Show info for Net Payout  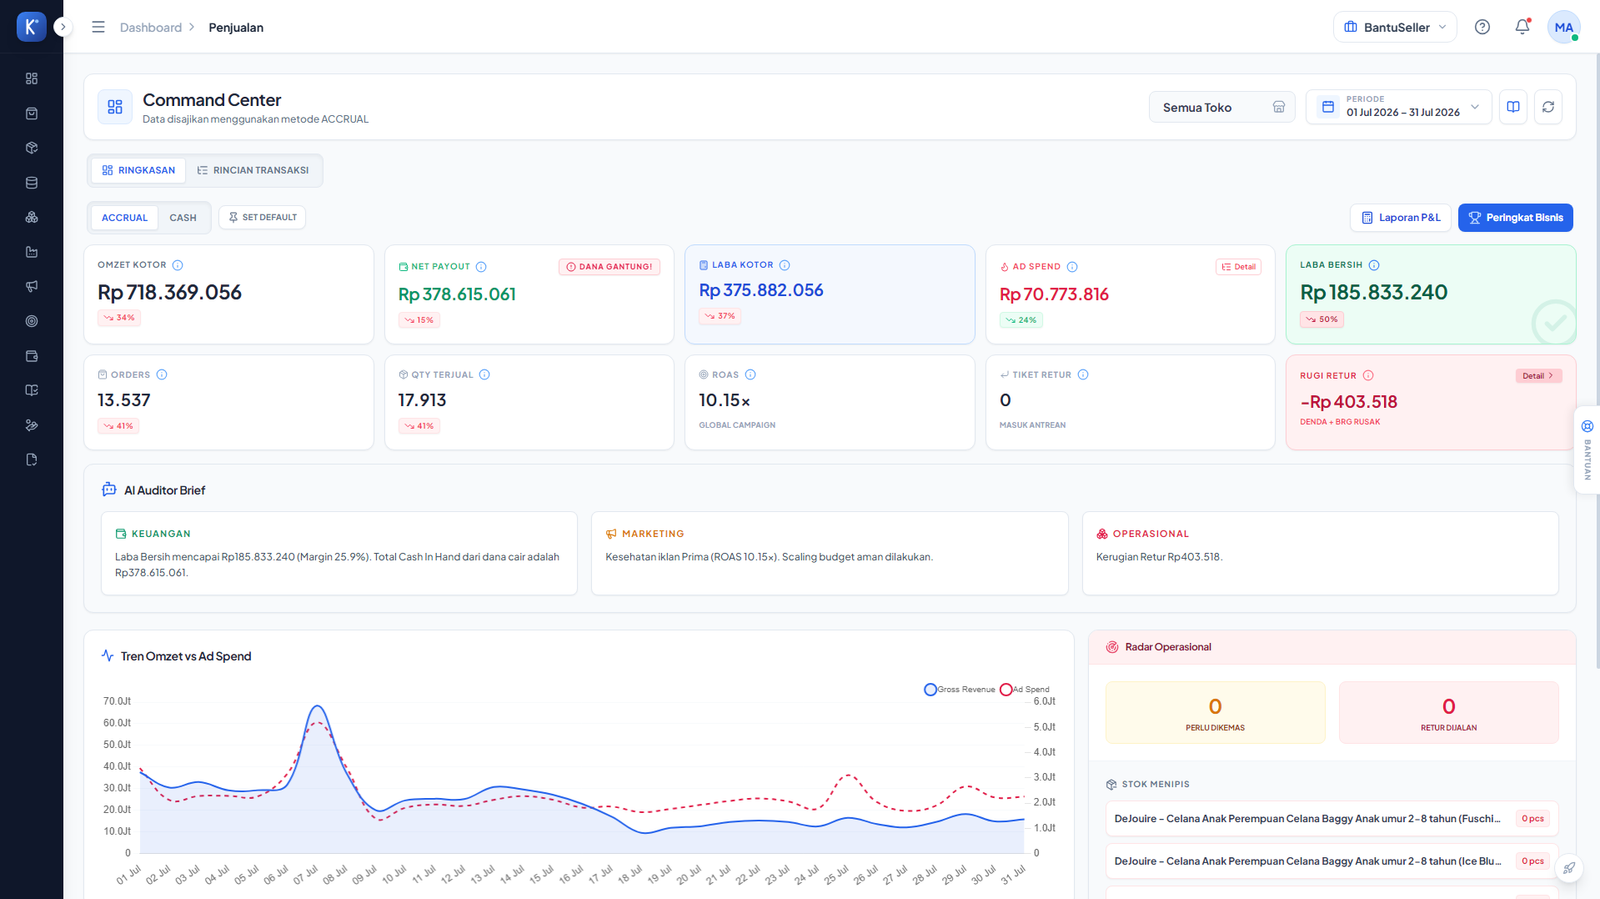pyautogui.click(x=481, y=267)
